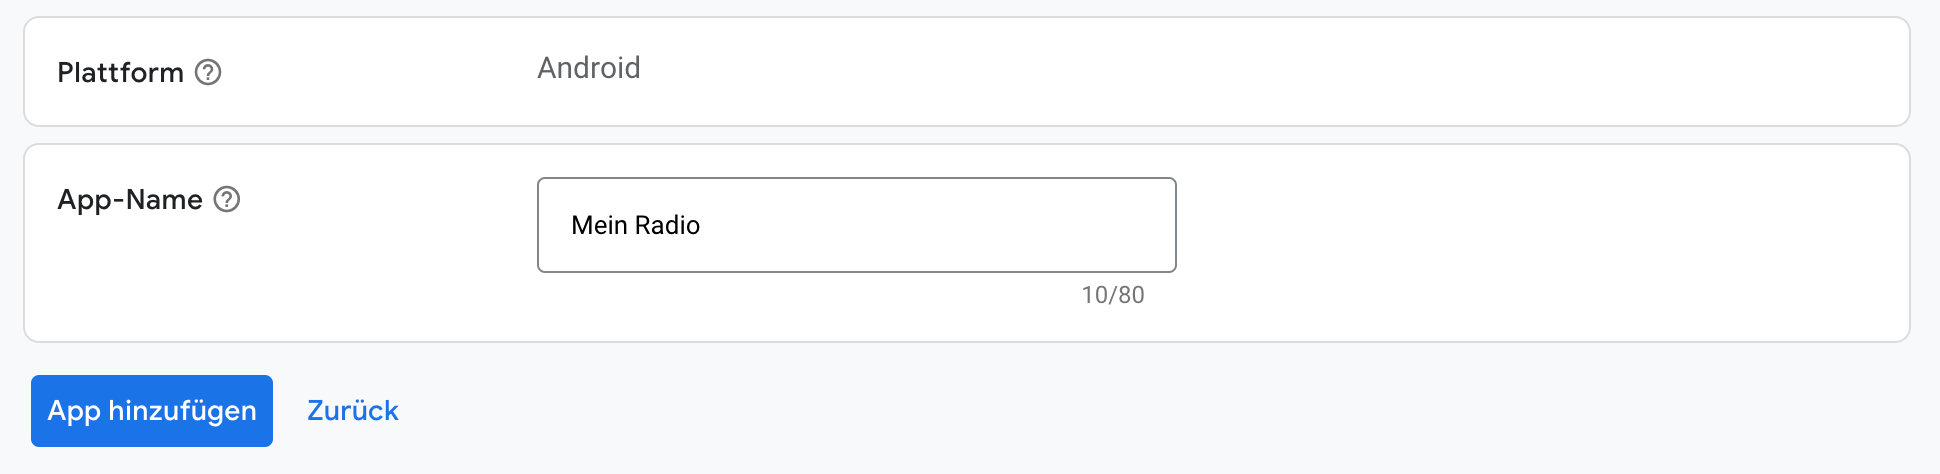Viewport: 1940px width, 474px height.
Task: Go back via the Zurück link
Action: point(353,411)
